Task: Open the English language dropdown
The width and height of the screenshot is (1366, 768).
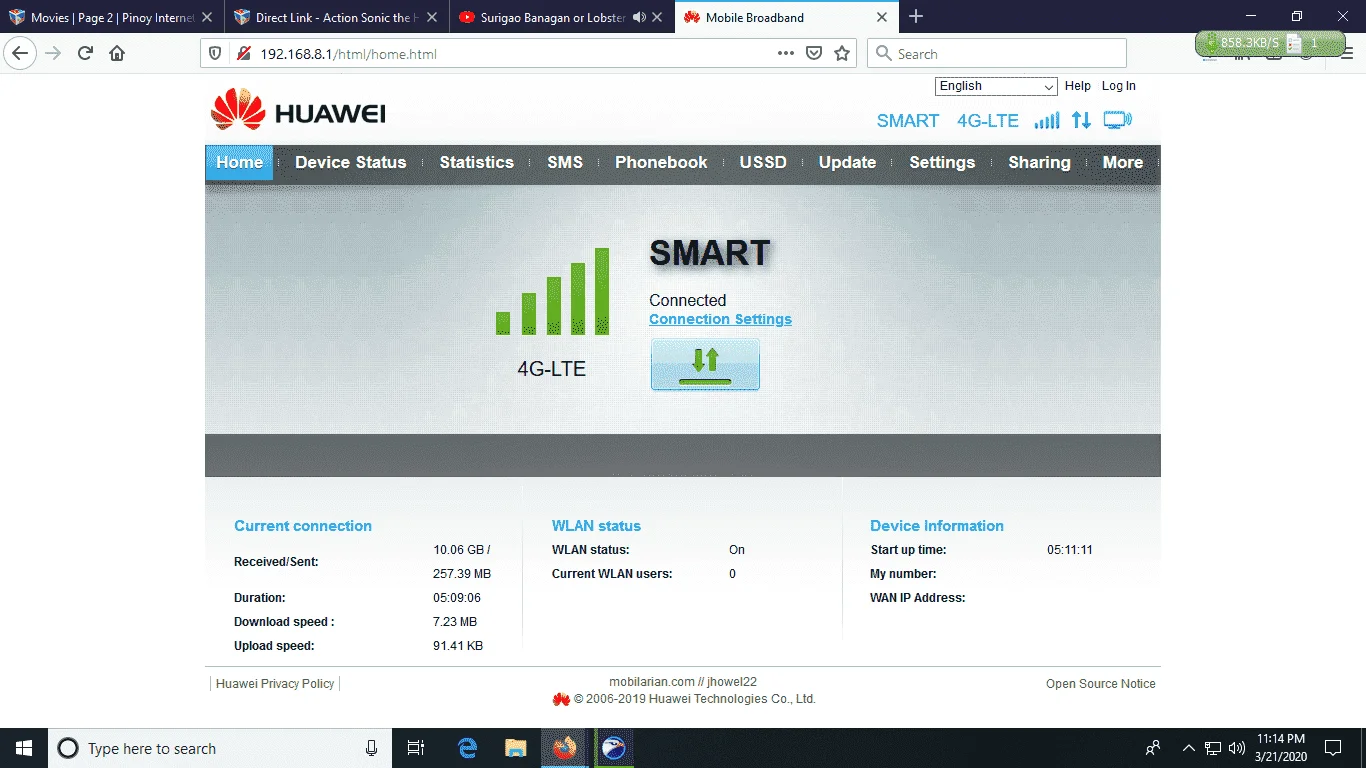Action: (x=996, y=86)
